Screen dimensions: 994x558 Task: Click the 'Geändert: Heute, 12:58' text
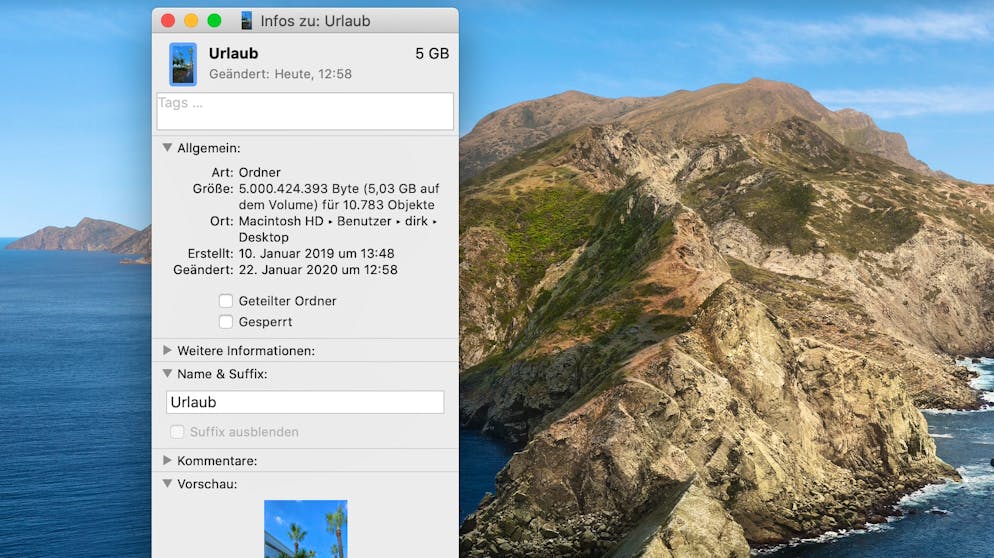pos(280,74)
